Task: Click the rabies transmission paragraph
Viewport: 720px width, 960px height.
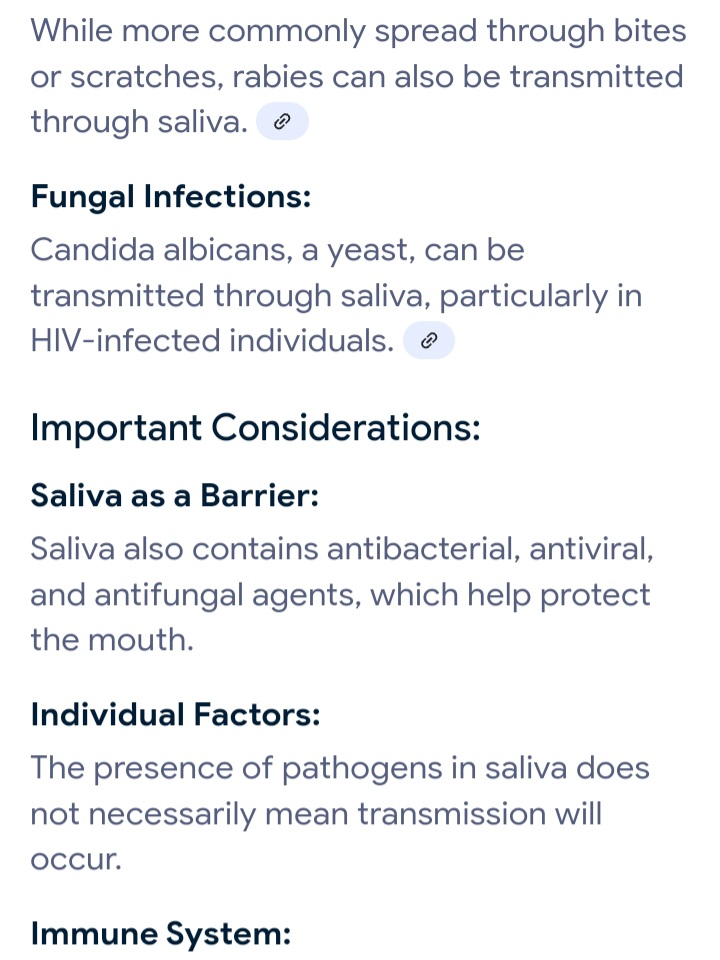Action: point(358,77)
